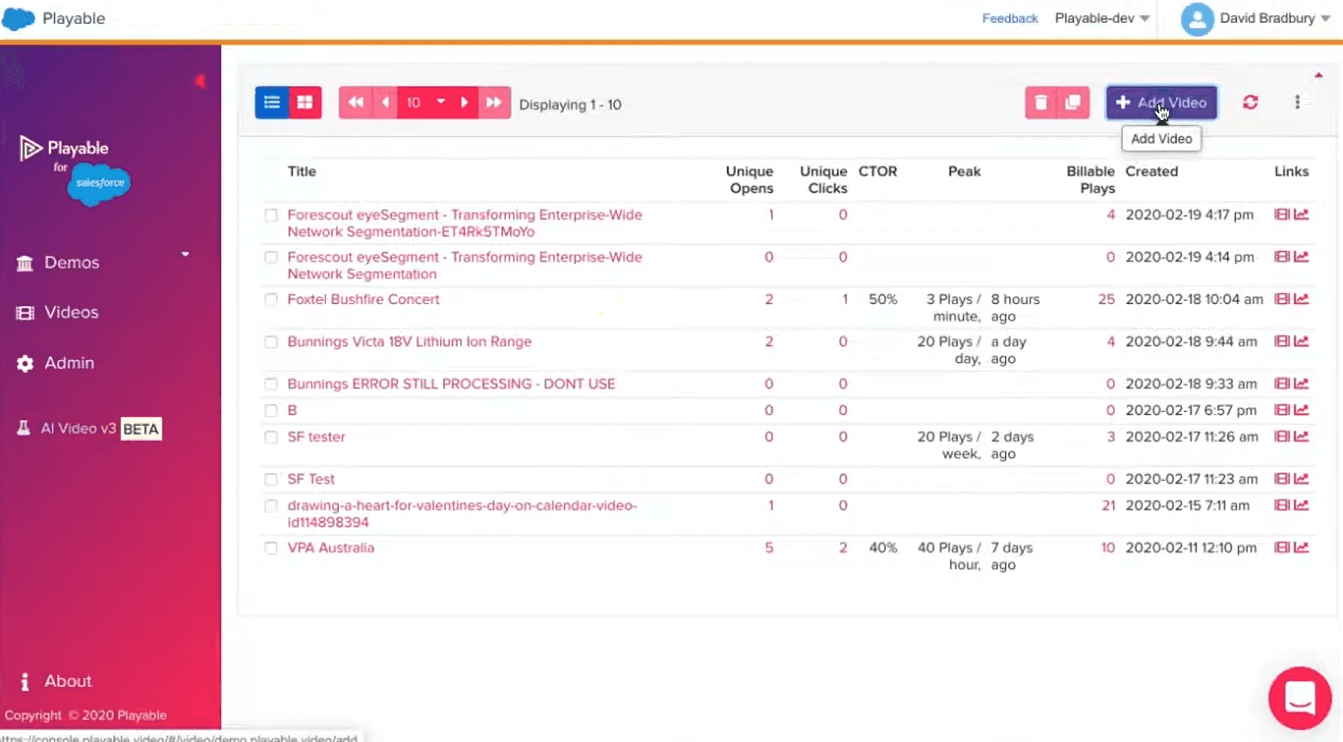
Task: Tick checkbox for video B
Action: tap(271, 411)
